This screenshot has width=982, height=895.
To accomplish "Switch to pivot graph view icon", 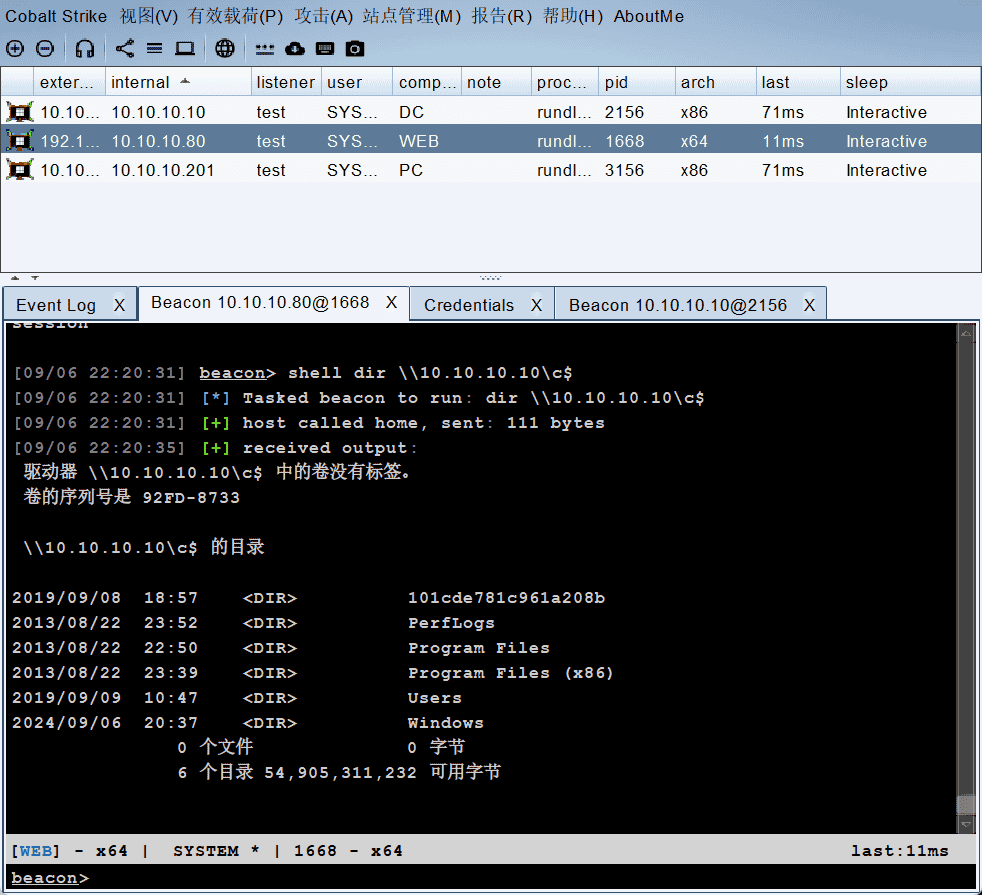I will (x=125, y=48).
